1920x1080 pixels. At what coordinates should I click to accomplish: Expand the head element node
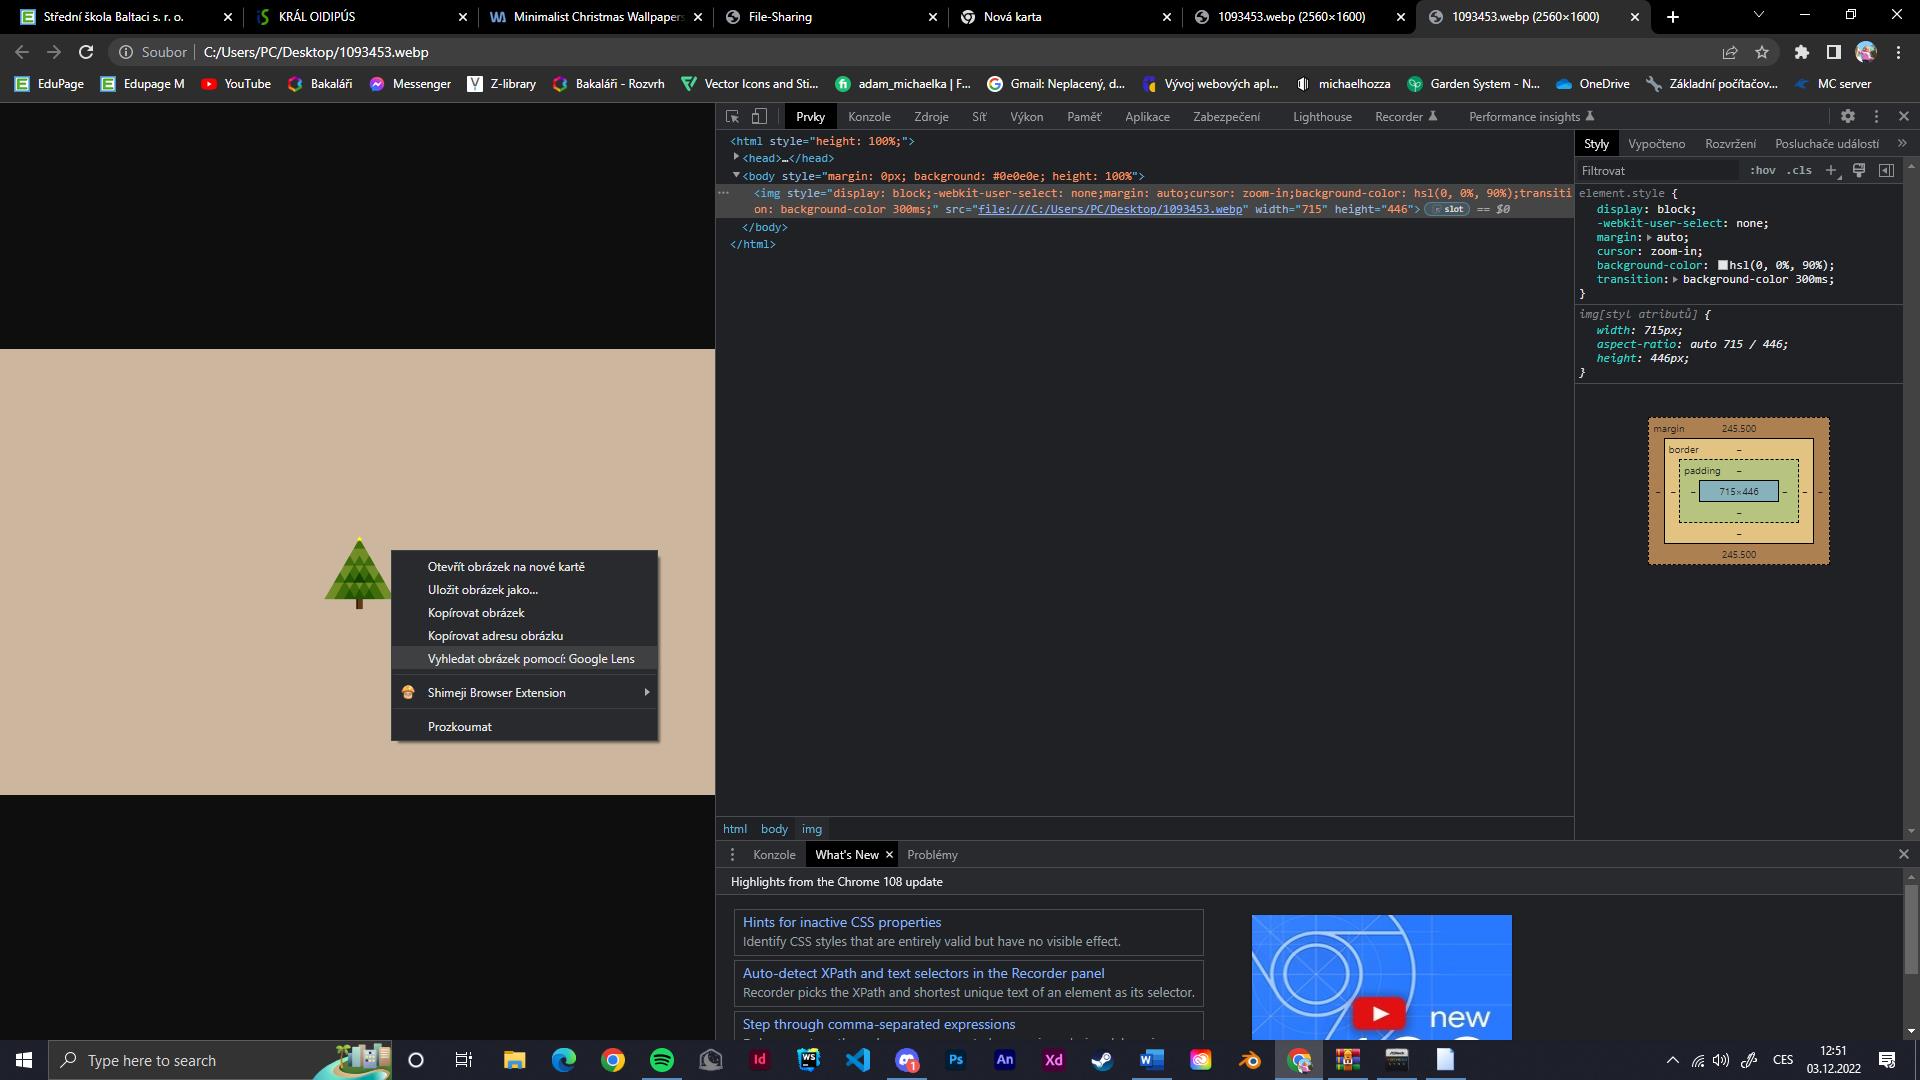click(736, 158)
